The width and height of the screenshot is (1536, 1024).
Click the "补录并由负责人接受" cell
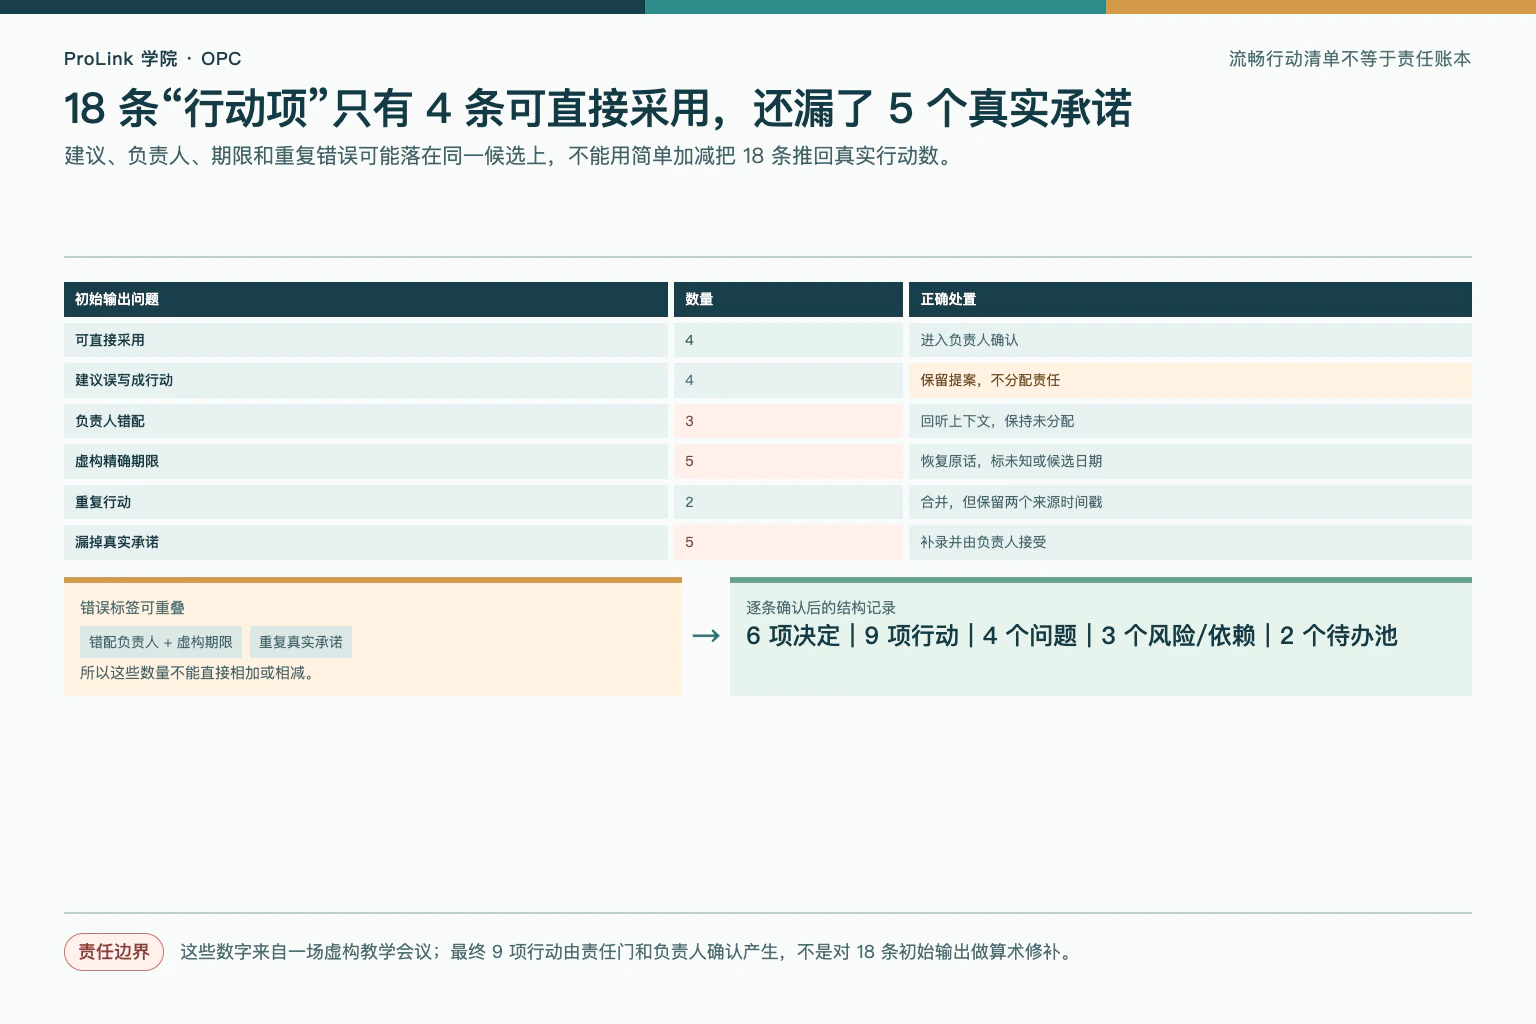1190,542
